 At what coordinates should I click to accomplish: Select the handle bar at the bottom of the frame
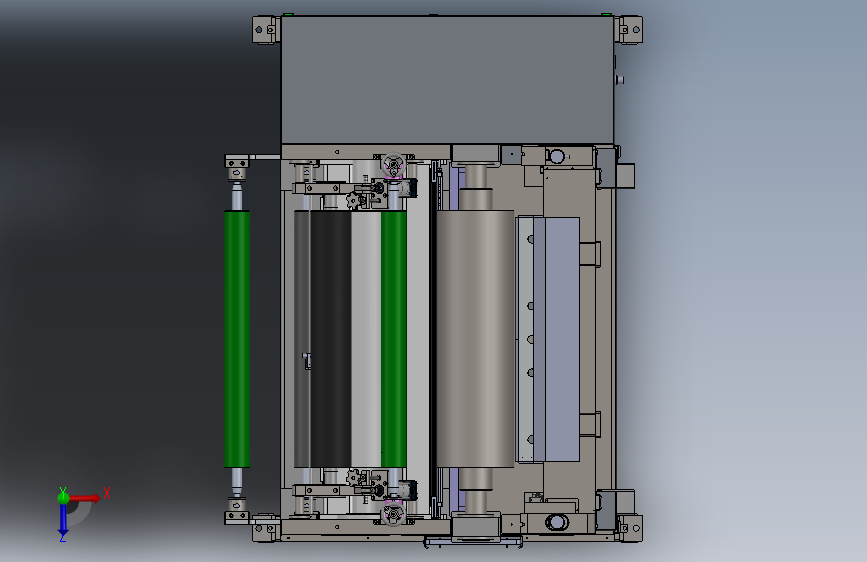[x=473, y=542]
